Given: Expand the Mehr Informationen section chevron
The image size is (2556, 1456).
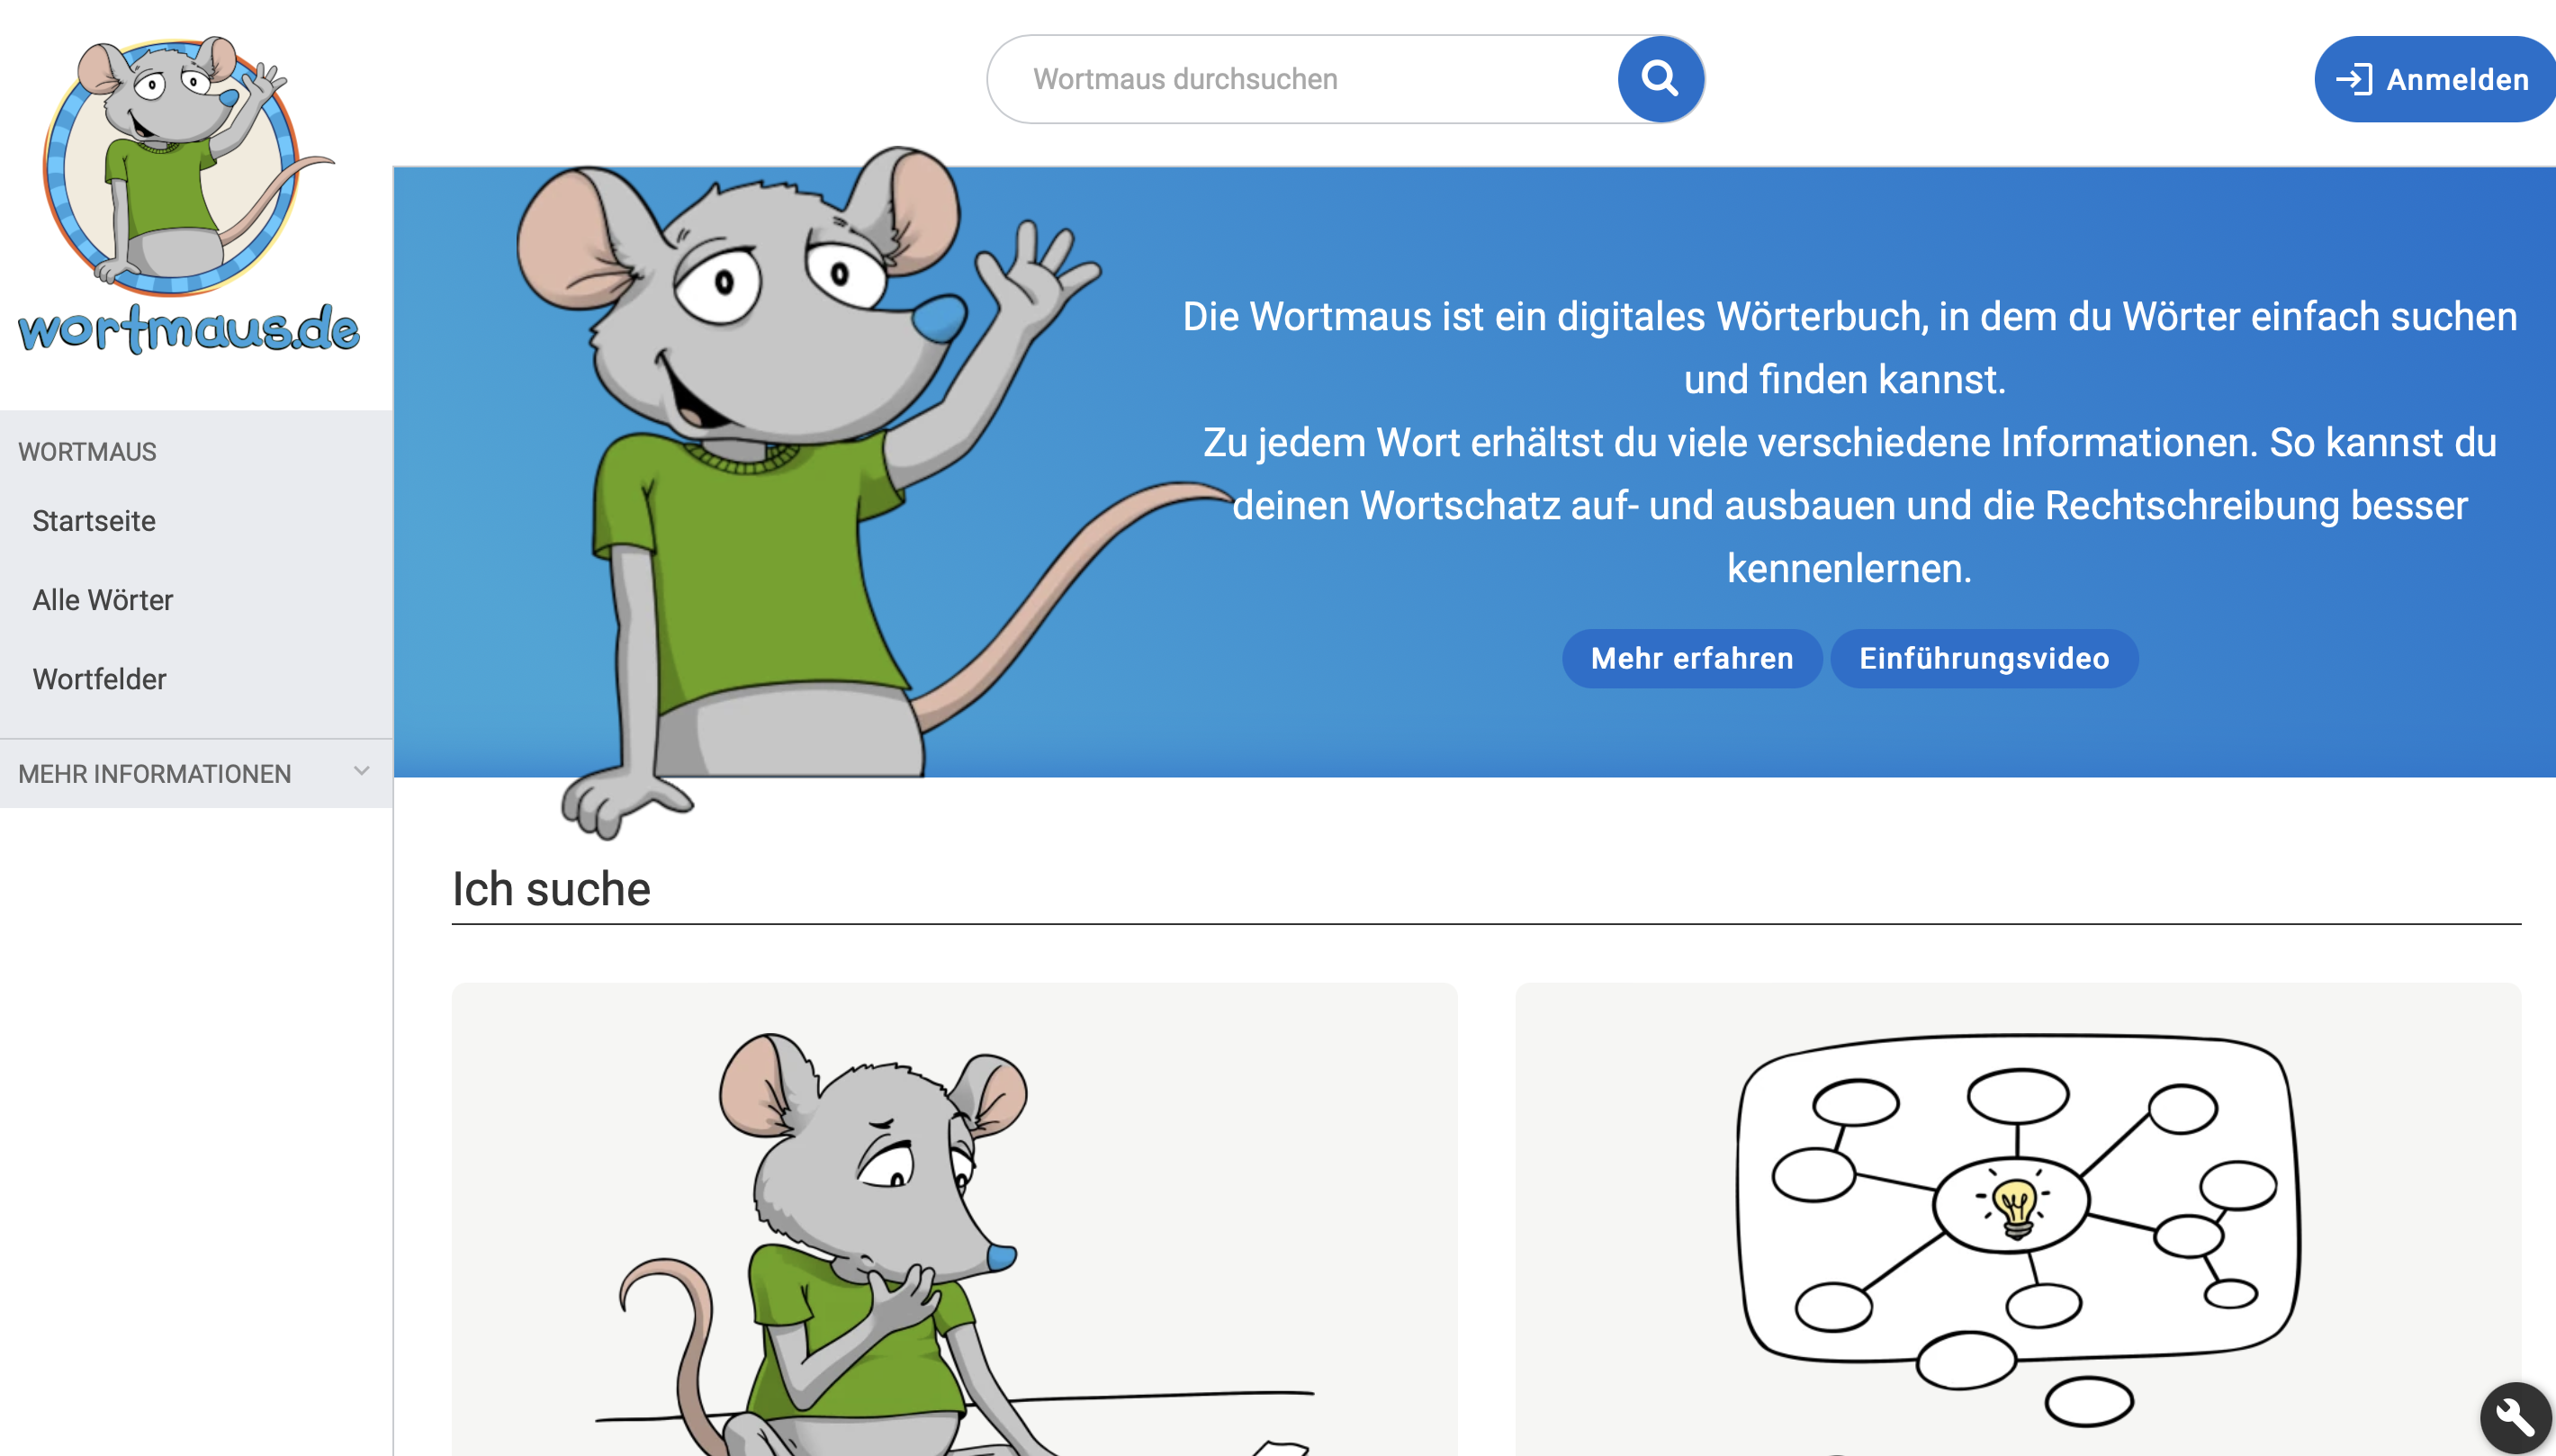Looking at the screenshot, I should pyautogui.click(x=362, y=771).
